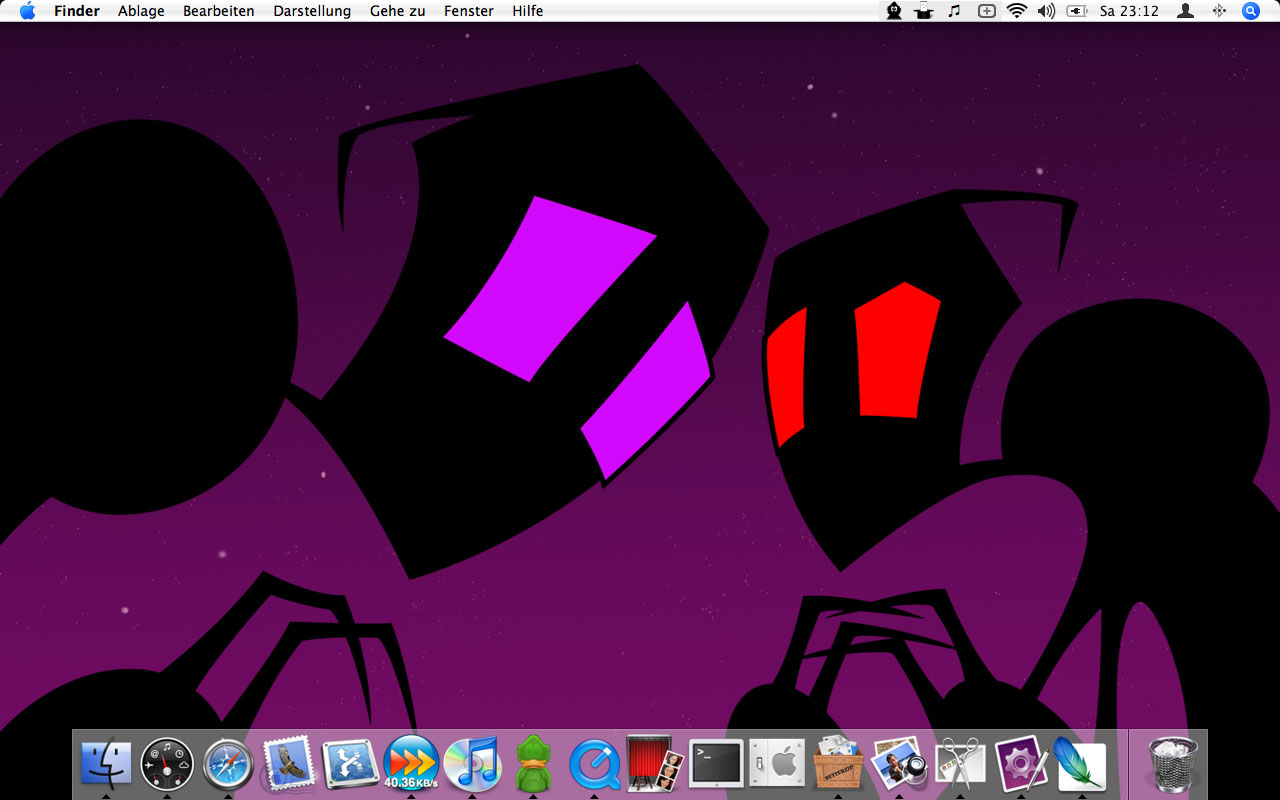Launch Dashboard from the dock
This screenshot has height=800, width=1280.
point(167,765)
